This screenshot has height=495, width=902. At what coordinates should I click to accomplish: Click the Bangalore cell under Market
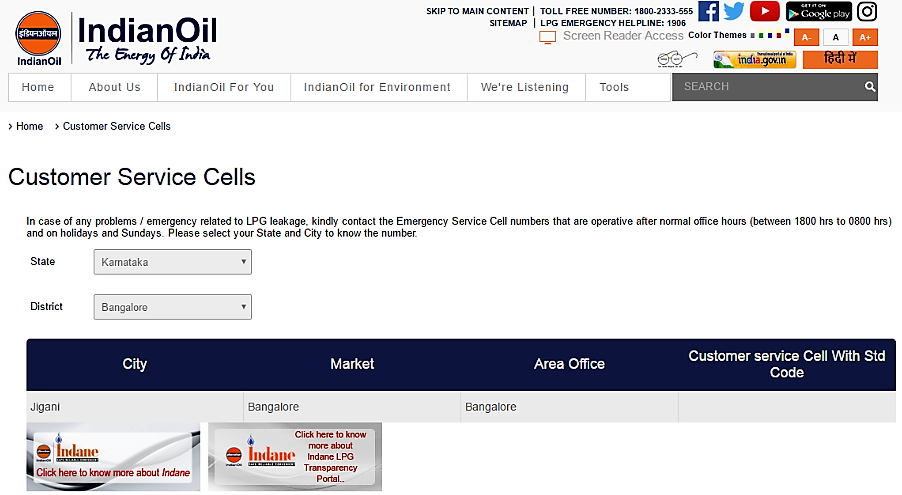(x=352, y=407)
